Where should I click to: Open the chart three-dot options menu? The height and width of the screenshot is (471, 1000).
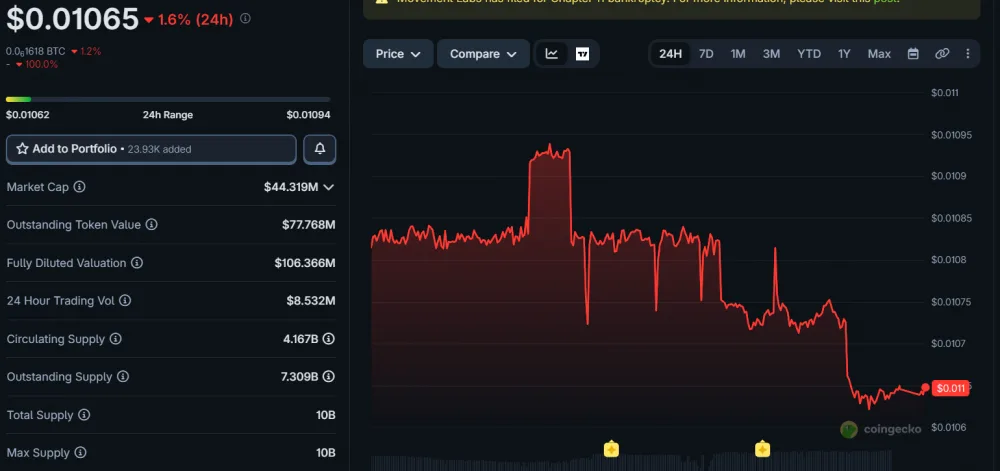click(967, 54)
